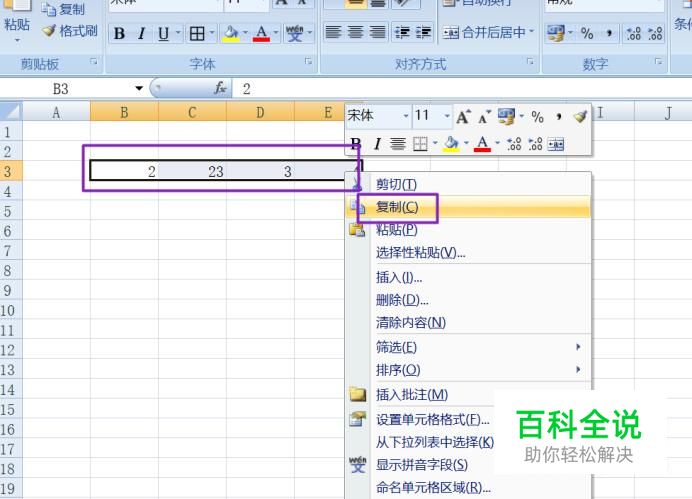
Task: Click the ribbon 粘贴 paste button
Action: pyautogui.click(x=16, y=20)
